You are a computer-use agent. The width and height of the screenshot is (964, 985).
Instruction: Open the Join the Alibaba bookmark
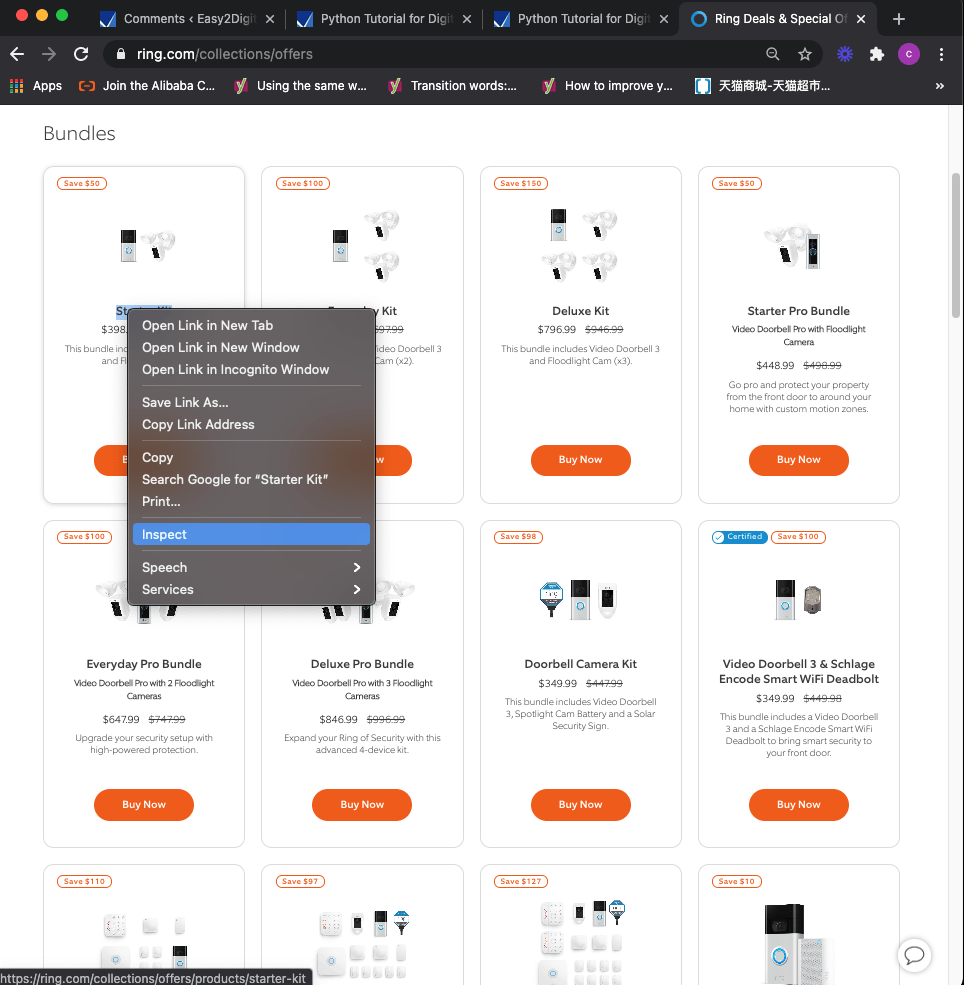tap(147, 86)
